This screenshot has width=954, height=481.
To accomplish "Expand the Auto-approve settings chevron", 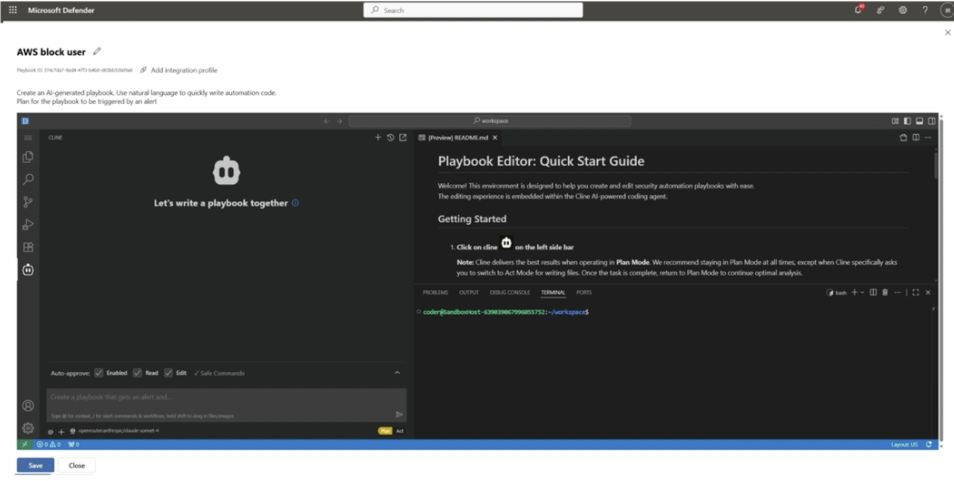I will [397, 373].
